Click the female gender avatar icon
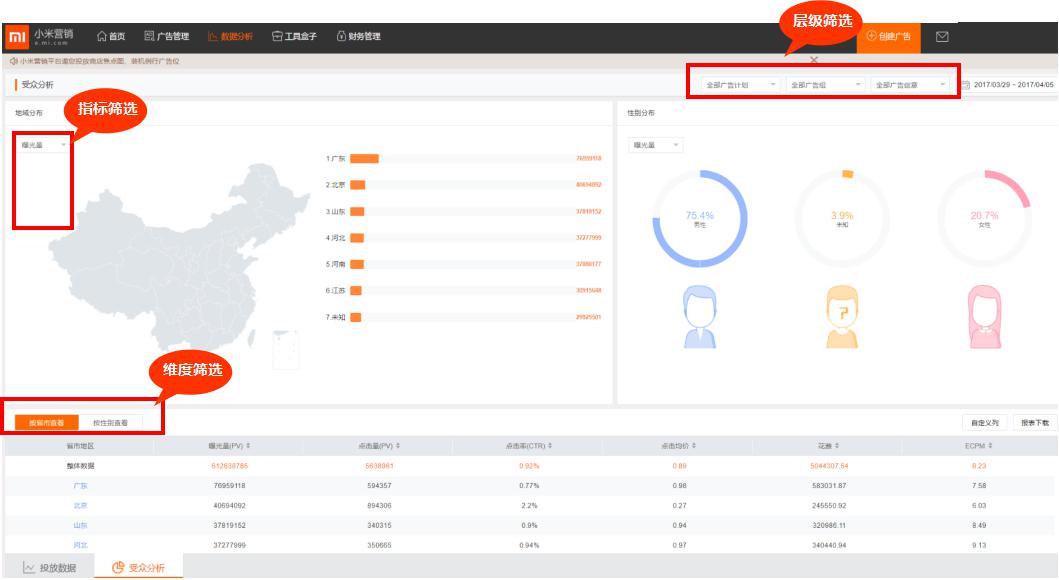The height and width of the screenshot is (580, 1059). tap(983, 317)
